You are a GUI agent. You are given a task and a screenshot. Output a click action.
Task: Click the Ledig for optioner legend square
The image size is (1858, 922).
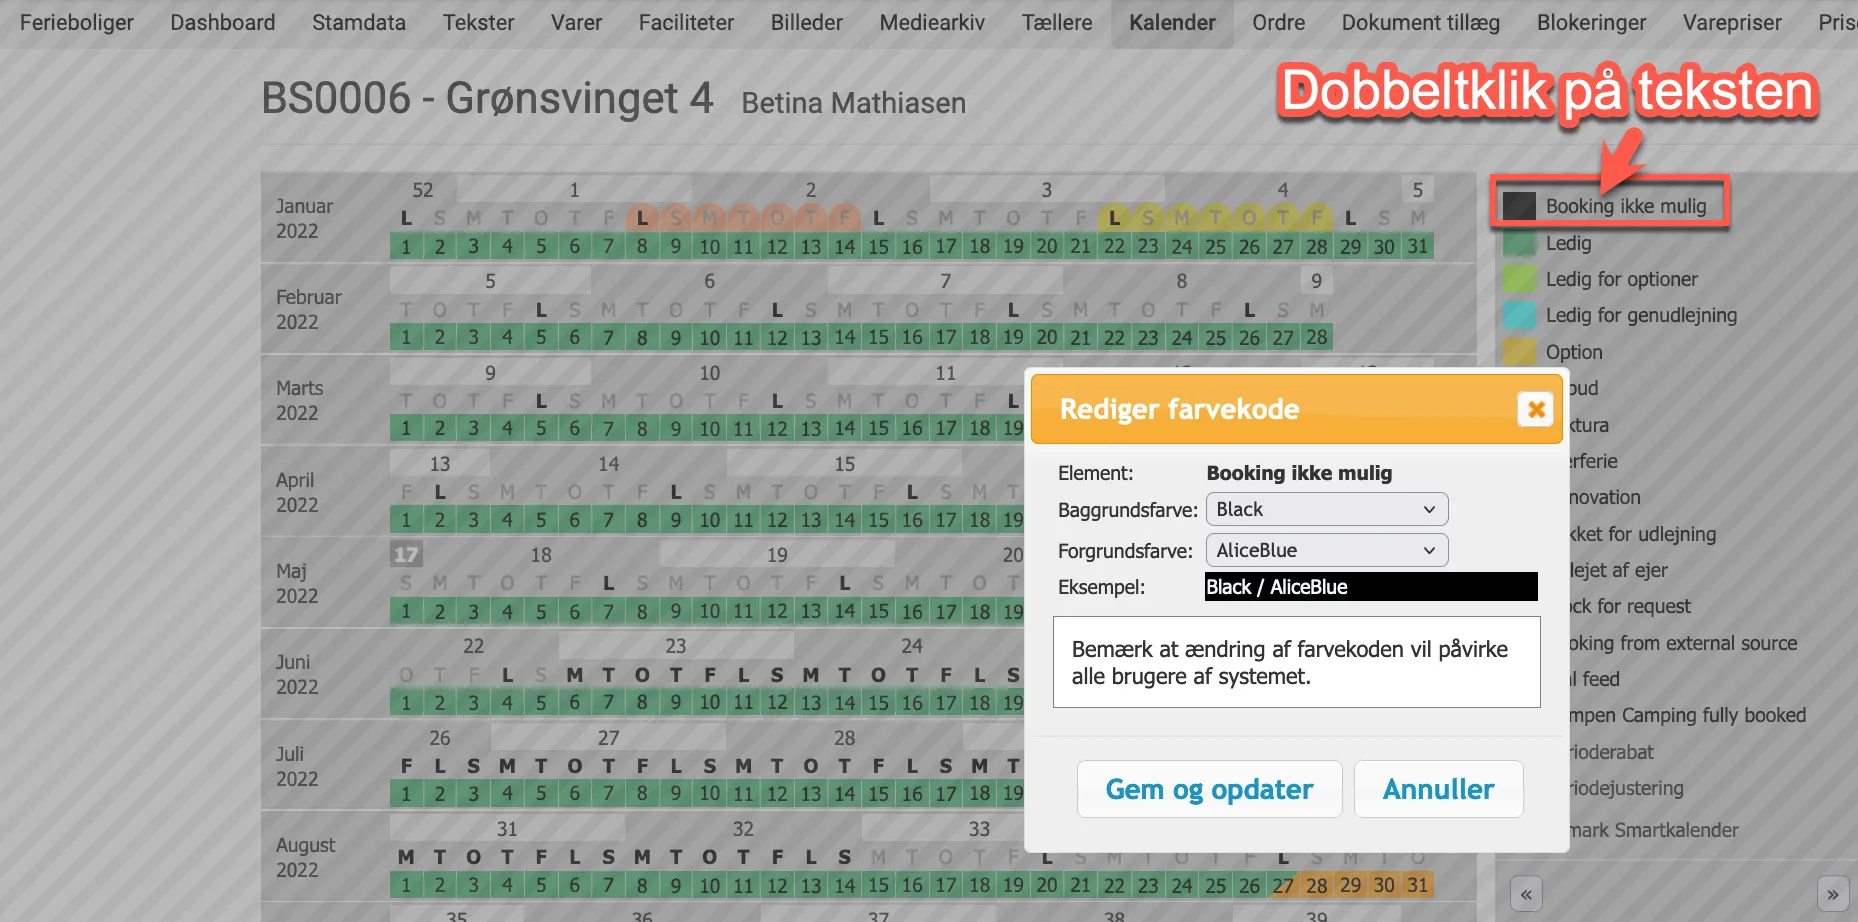pos(1518,279)
